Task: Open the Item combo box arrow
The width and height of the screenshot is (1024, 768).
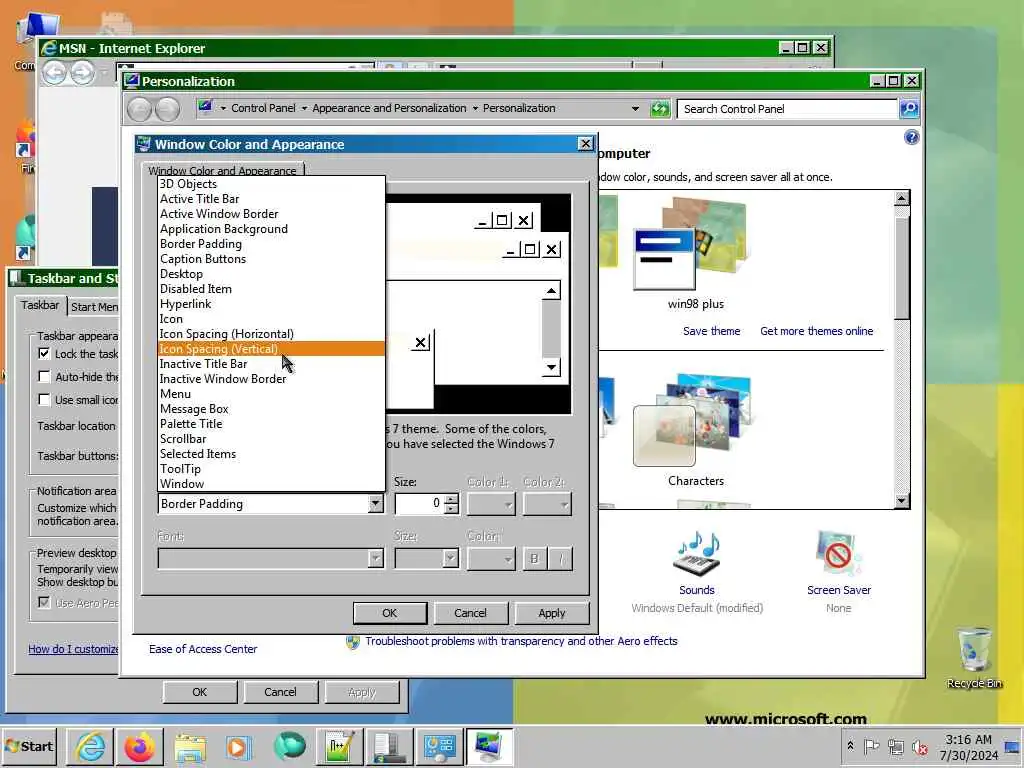Action: point(375,504)
